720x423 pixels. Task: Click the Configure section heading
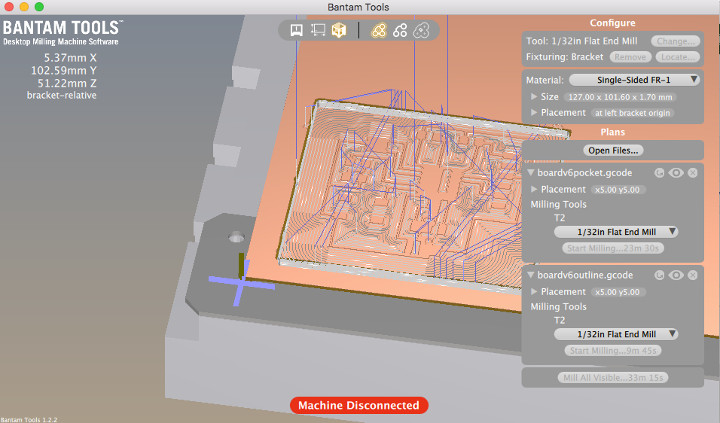613,23
